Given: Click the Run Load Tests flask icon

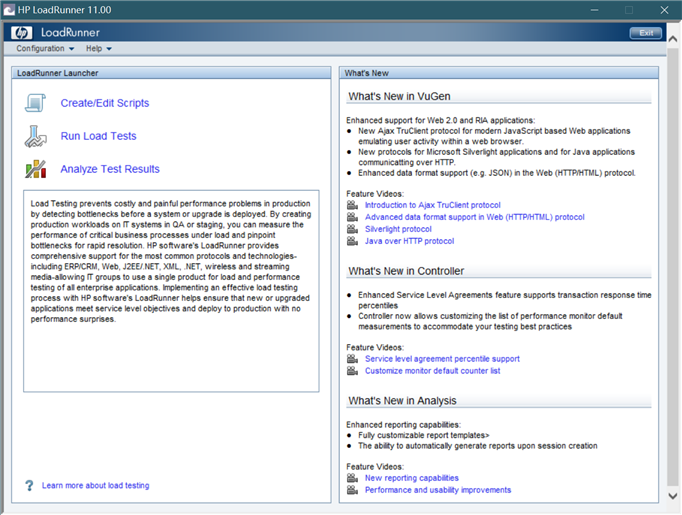Looking at the screenshot, I should 35,136.
